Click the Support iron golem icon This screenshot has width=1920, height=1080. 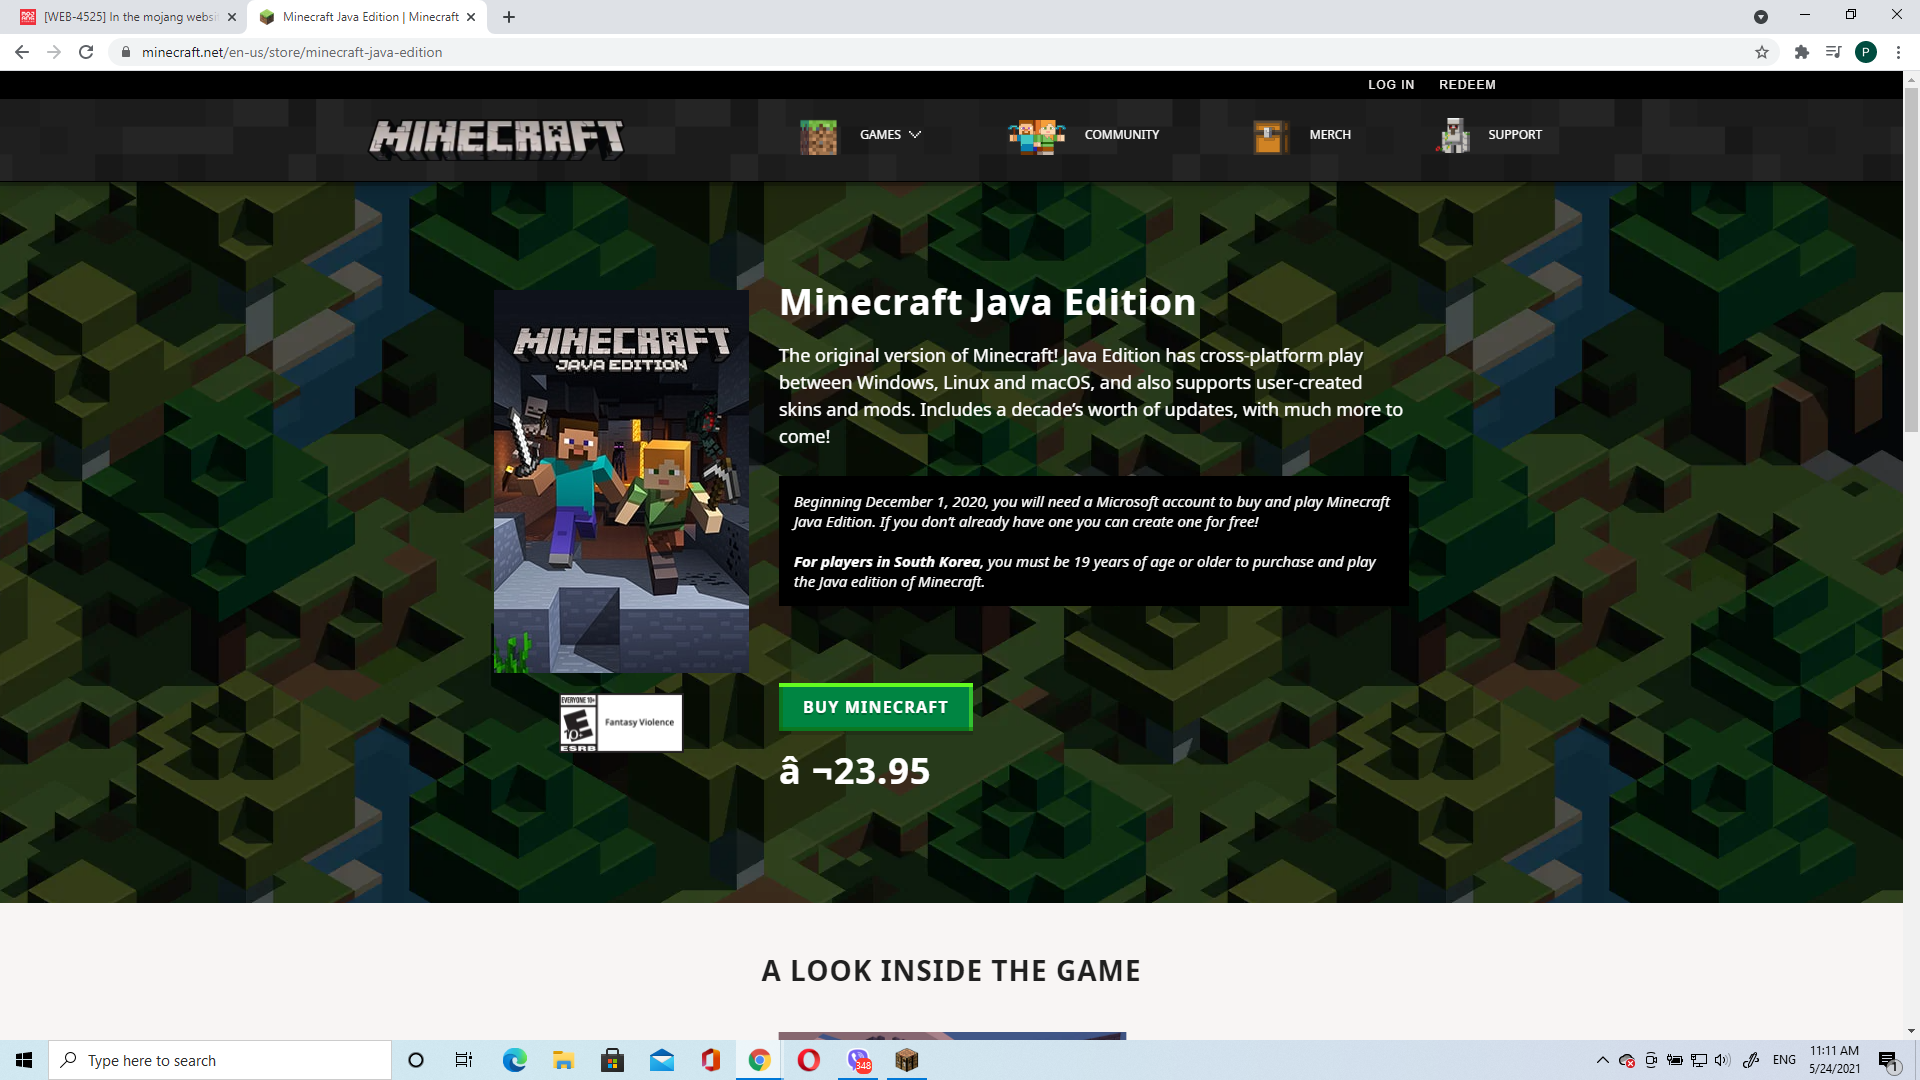click(1454, 136)
